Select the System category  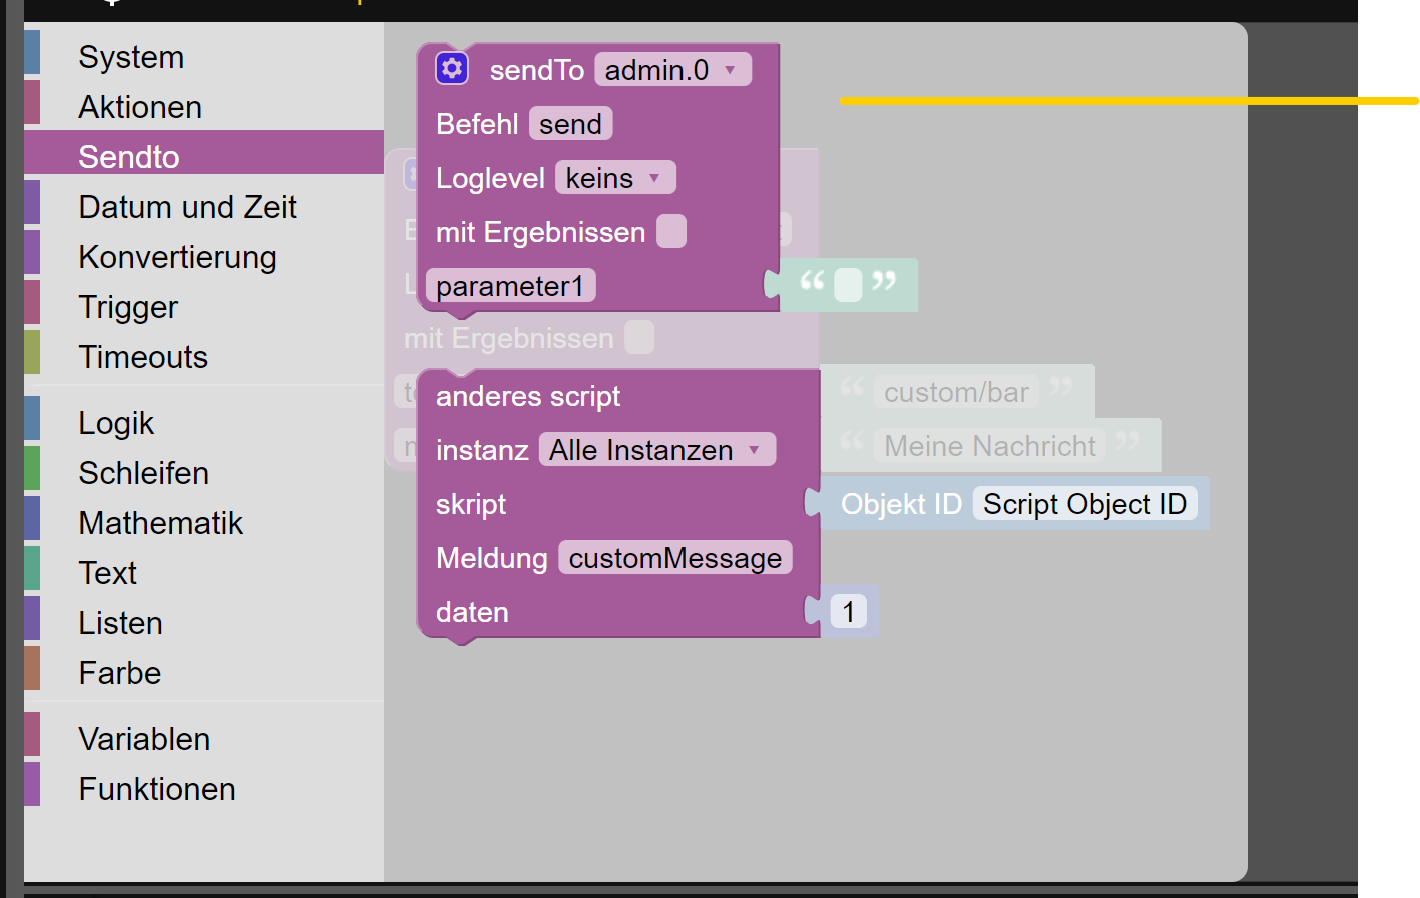pyautogui.click(x=131, y=57)
